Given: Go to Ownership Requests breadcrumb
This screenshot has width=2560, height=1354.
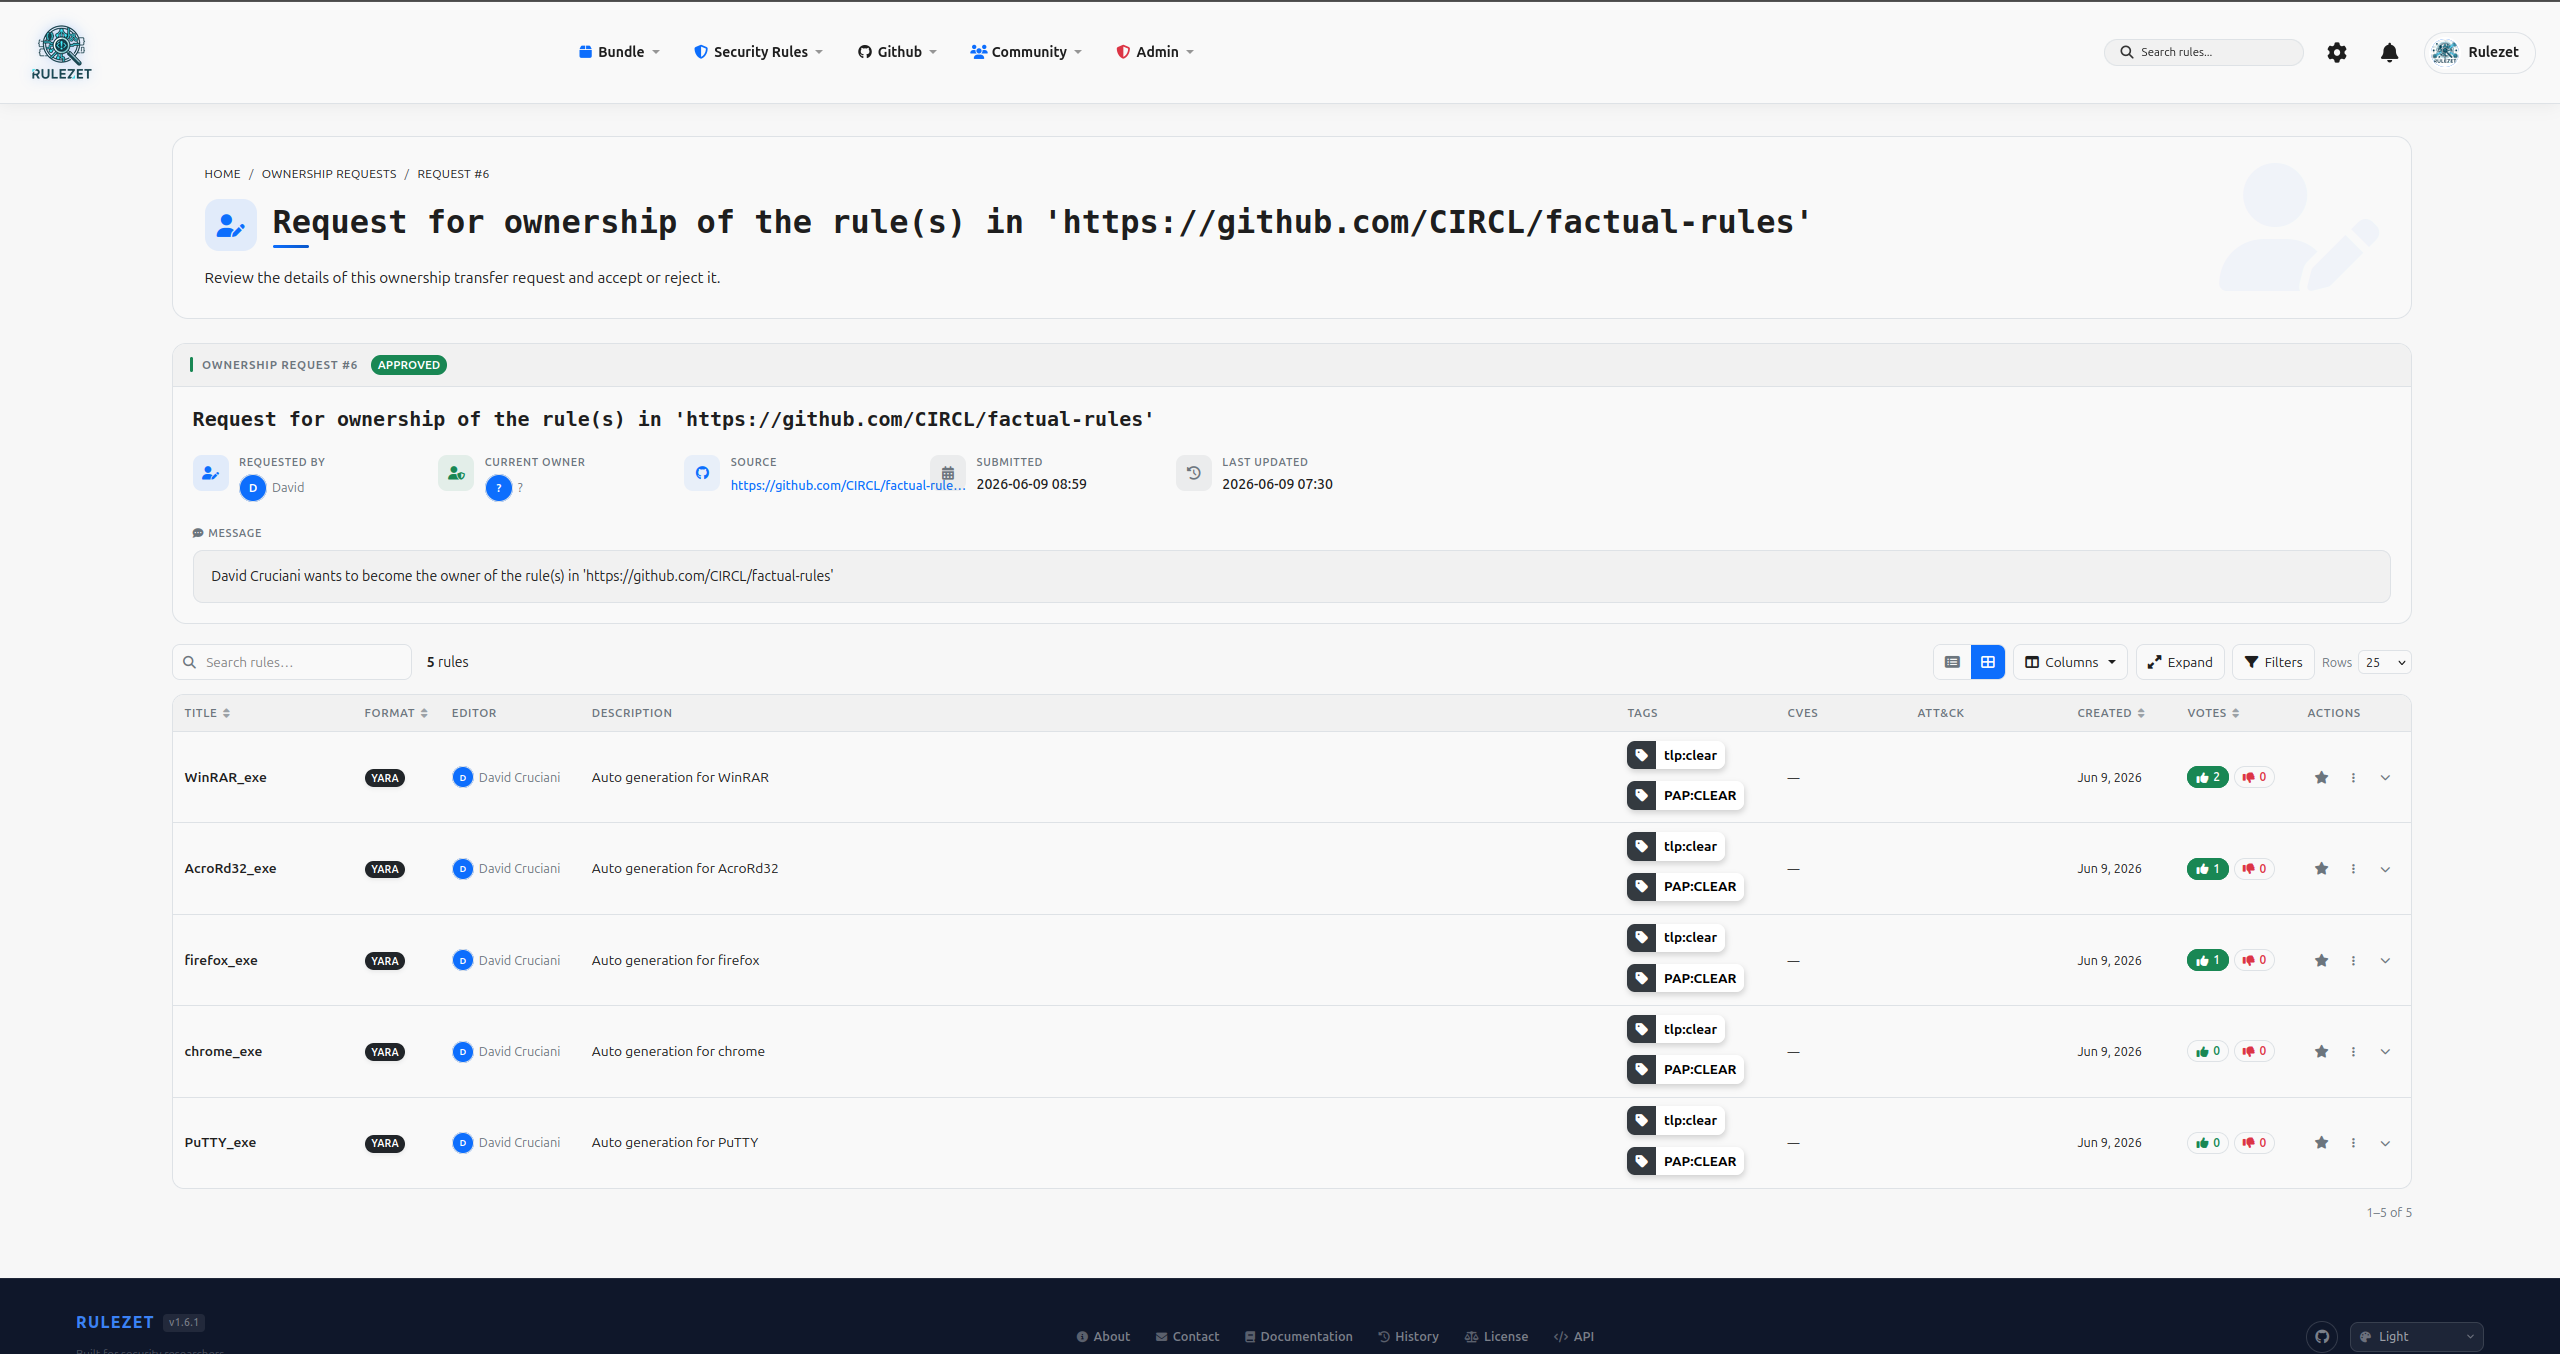Looking at the screenshot, I should click(329, 174).
